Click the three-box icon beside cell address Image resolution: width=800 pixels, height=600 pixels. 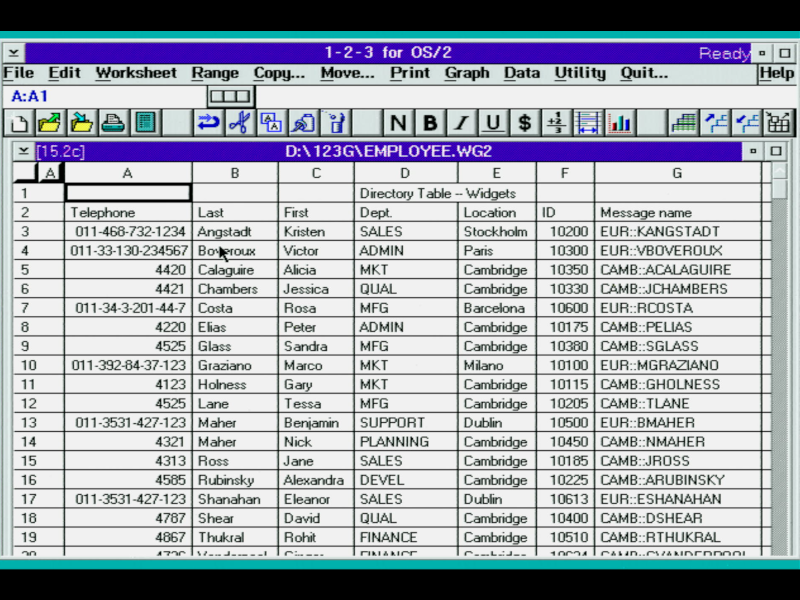(x=231, y=96)
